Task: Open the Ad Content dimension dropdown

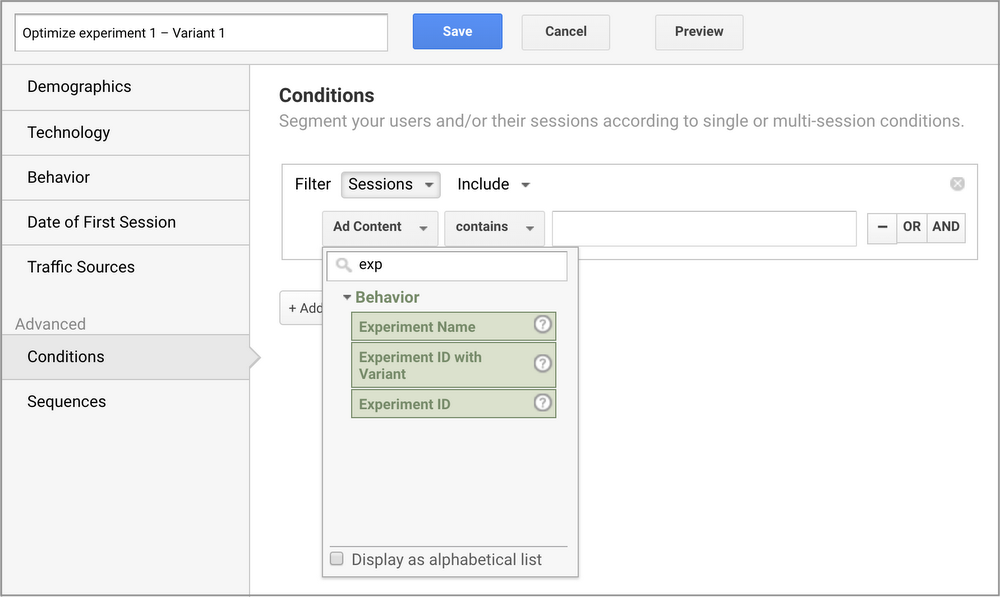Action: 380,228
